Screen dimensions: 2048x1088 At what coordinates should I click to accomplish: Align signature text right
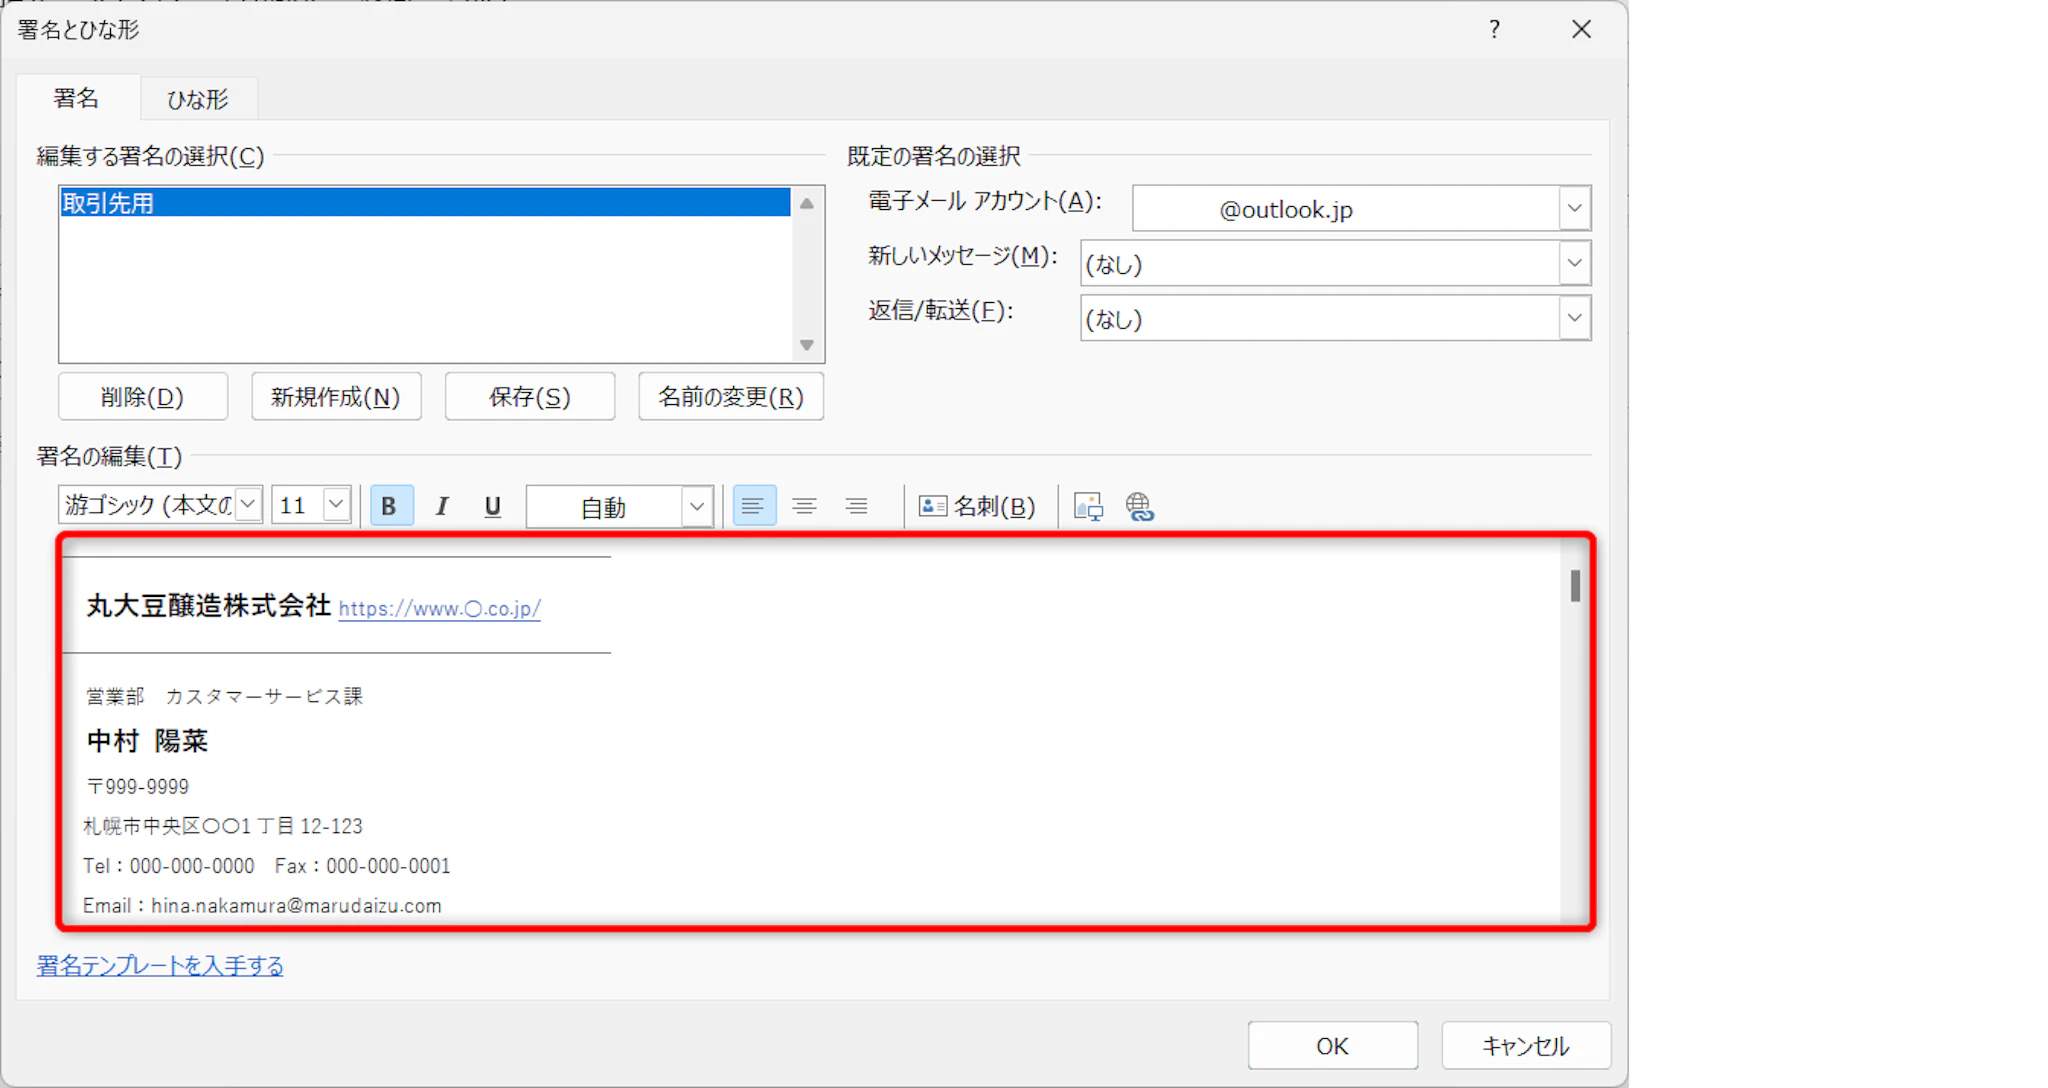tap(856, 506)
